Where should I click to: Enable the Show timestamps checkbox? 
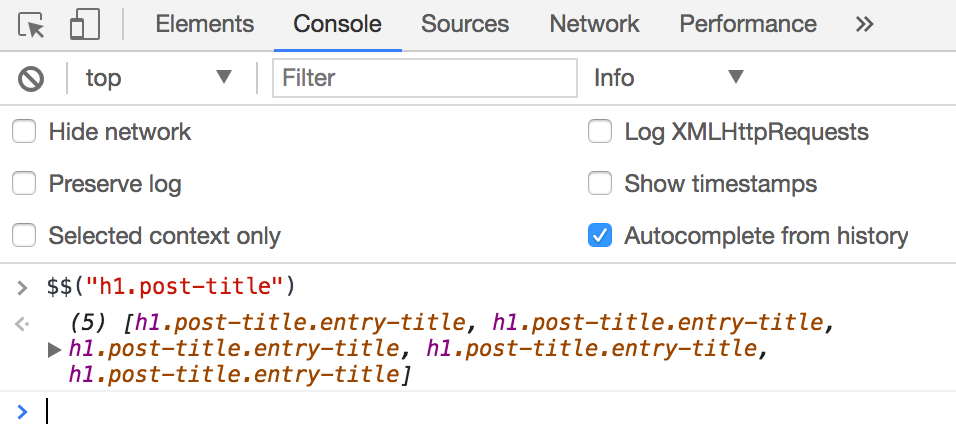[x=600, y=184]
